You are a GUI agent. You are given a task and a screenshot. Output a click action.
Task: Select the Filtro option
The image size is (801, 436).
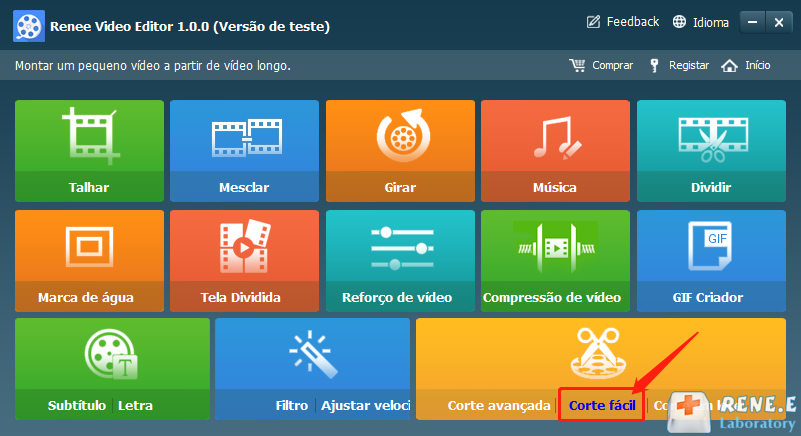292,405
